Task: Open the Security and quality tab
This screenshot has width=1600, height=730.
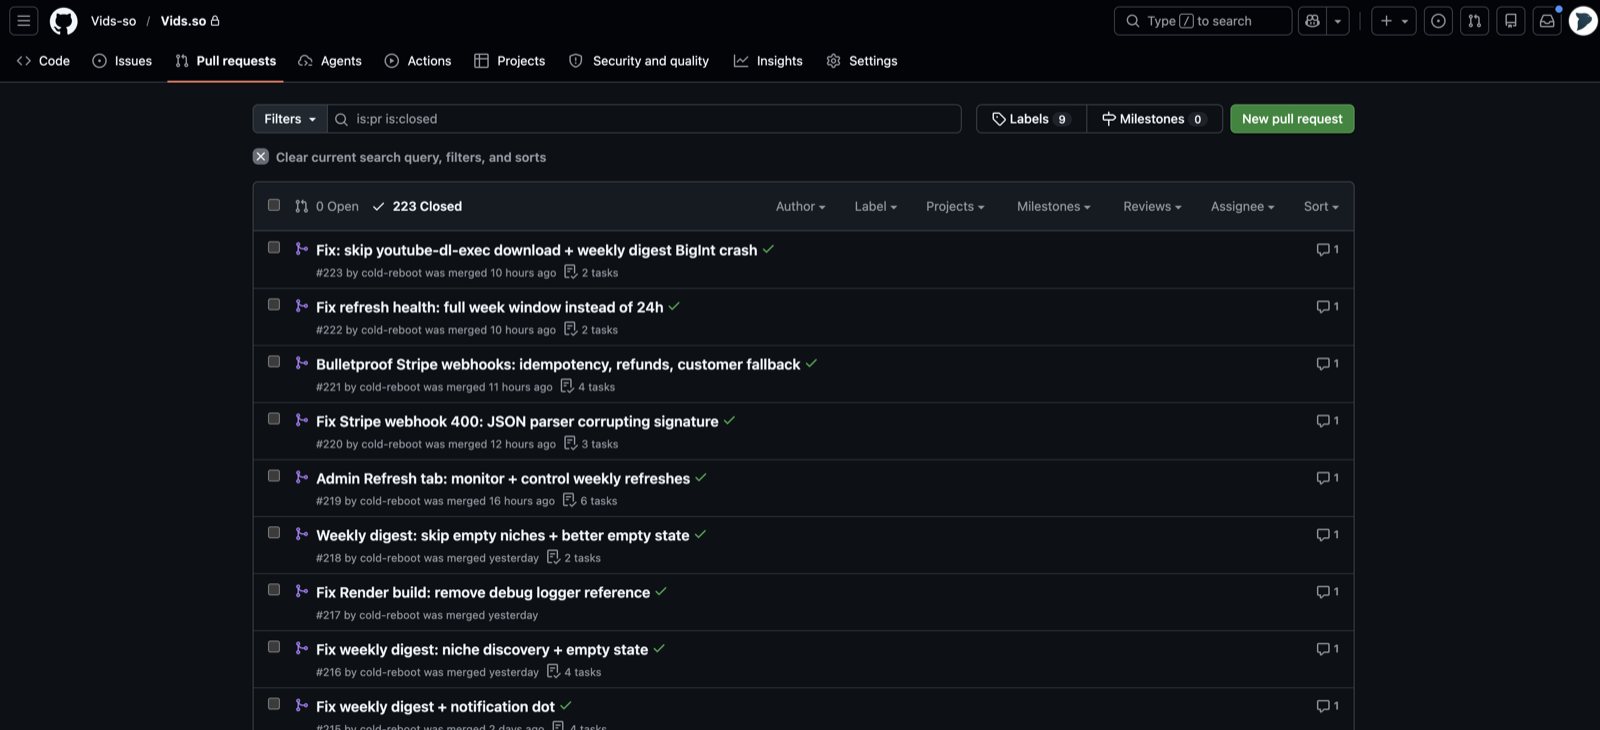Action: coord(639,61)
